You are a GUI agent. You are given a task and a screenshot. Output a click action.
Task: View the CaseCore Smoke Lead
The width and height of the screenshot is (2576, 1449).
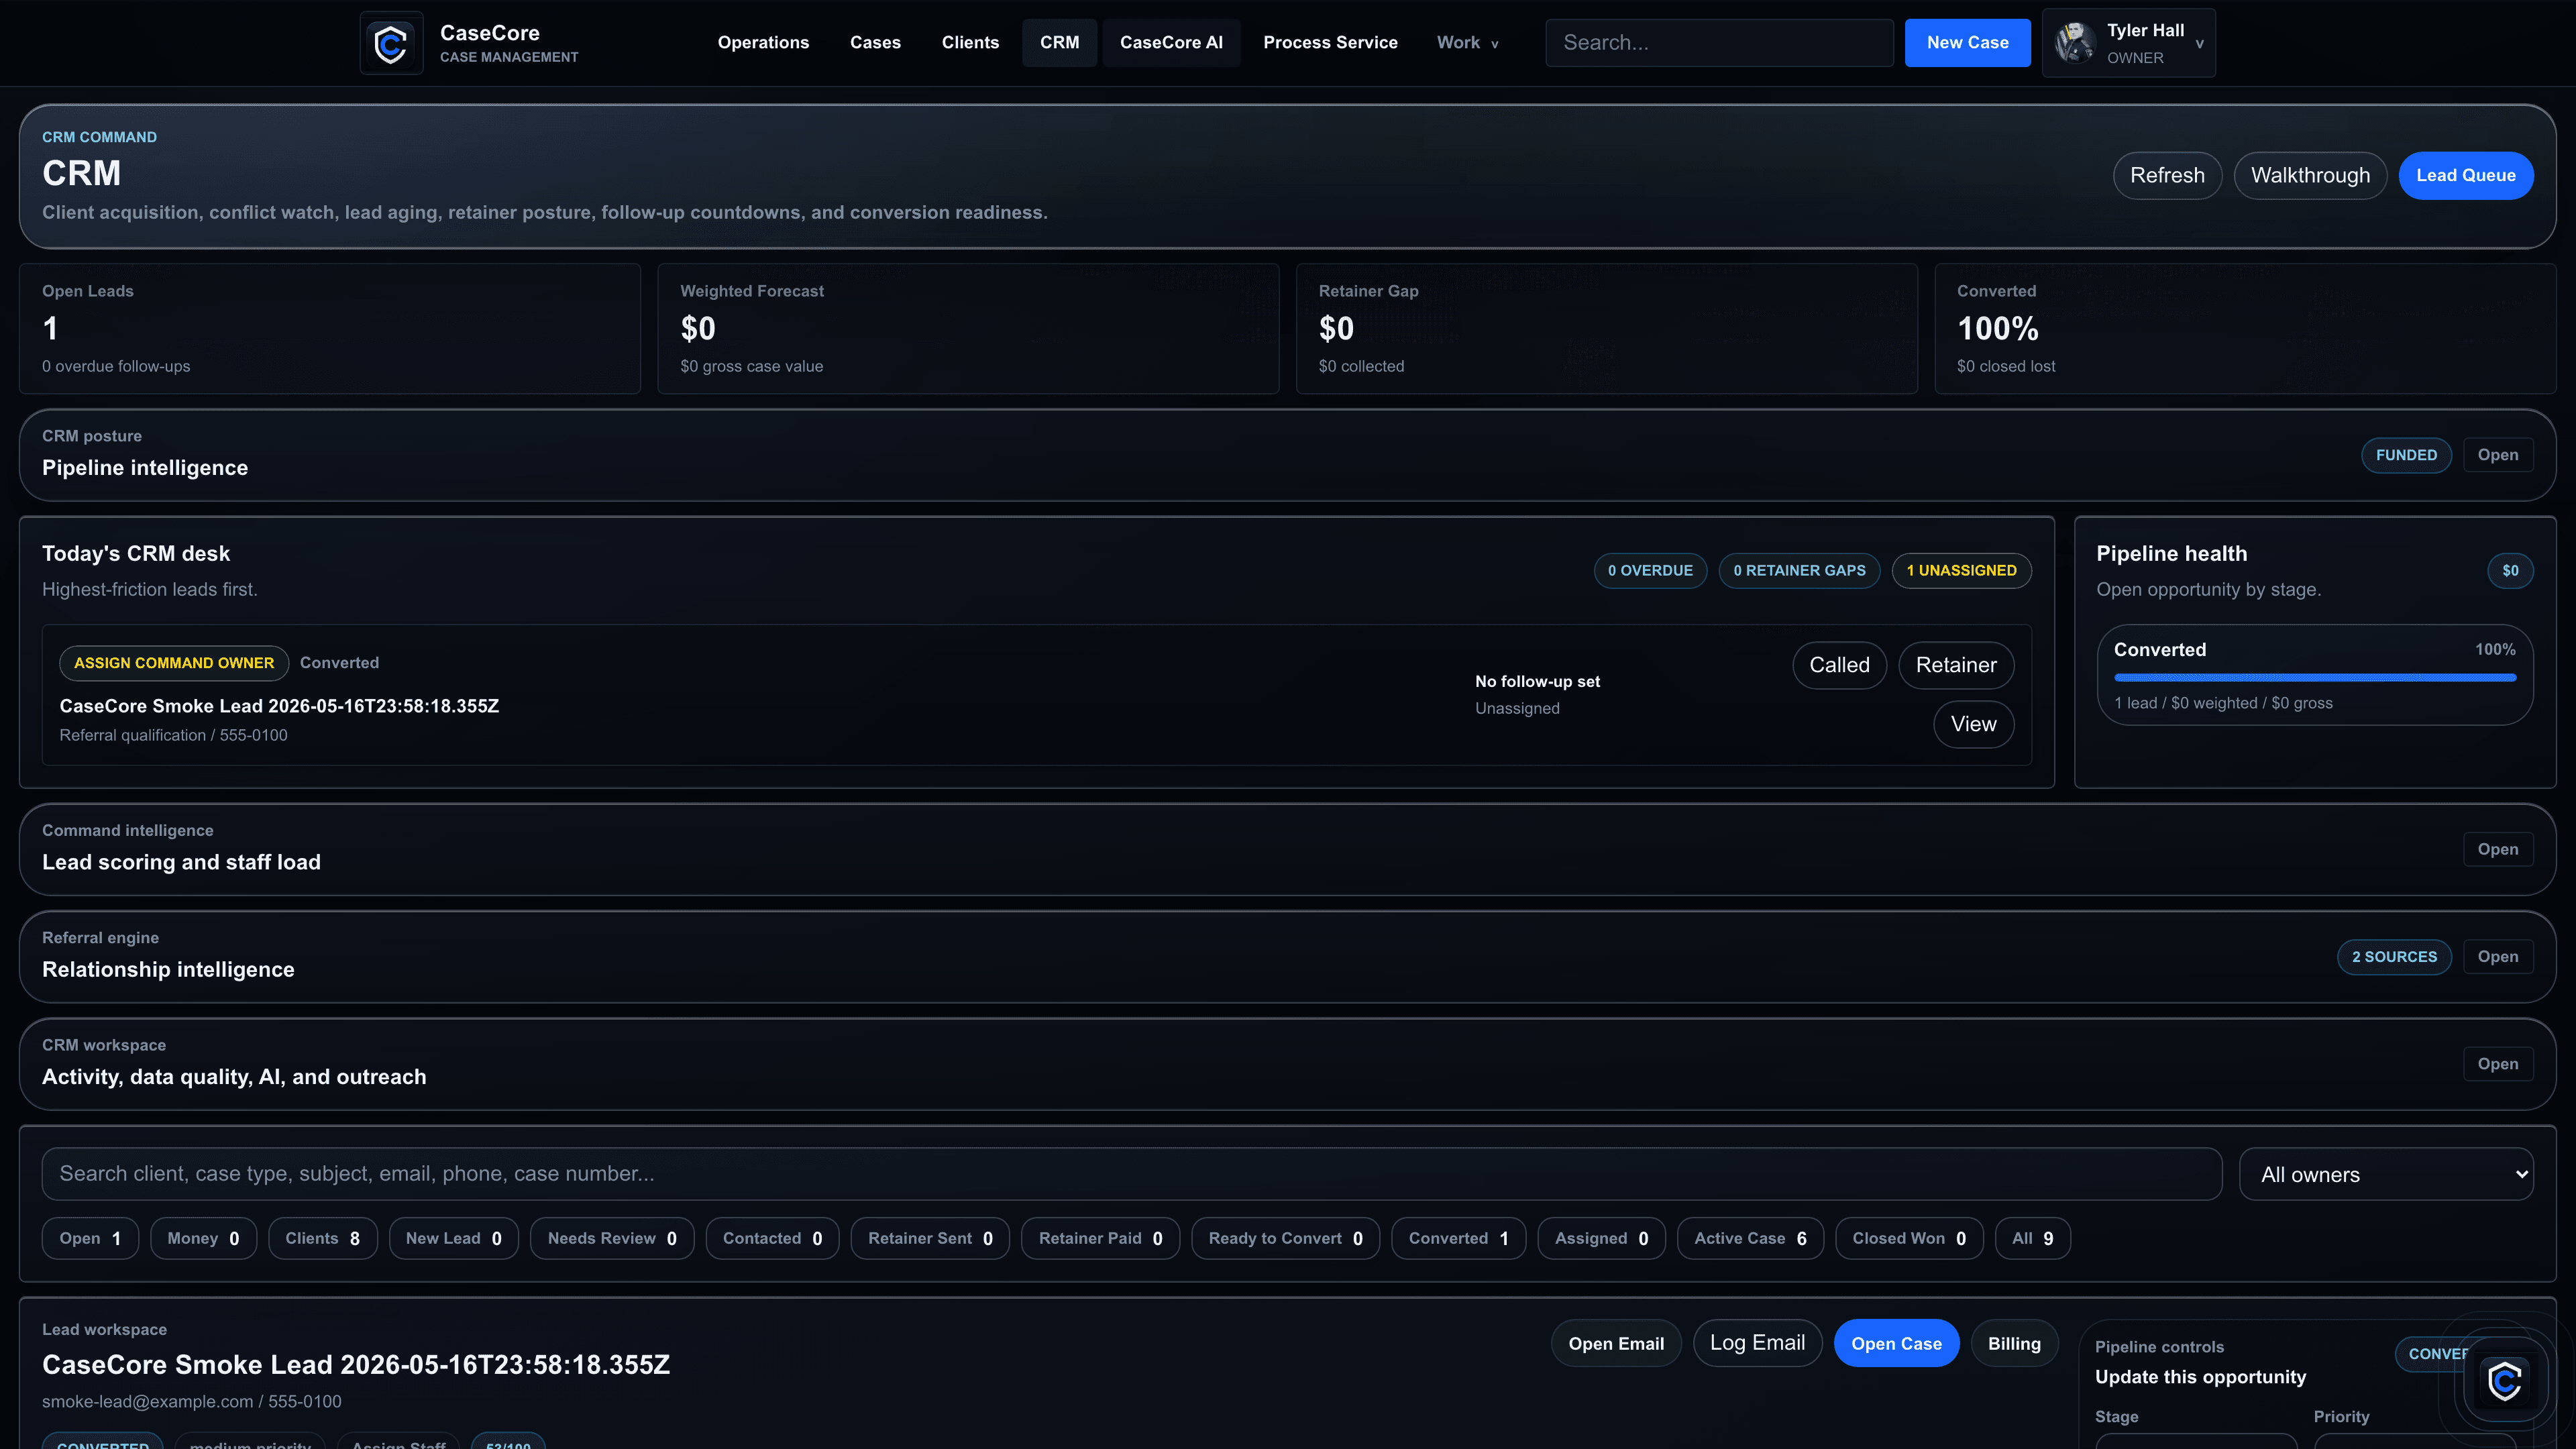[1973, 724]
